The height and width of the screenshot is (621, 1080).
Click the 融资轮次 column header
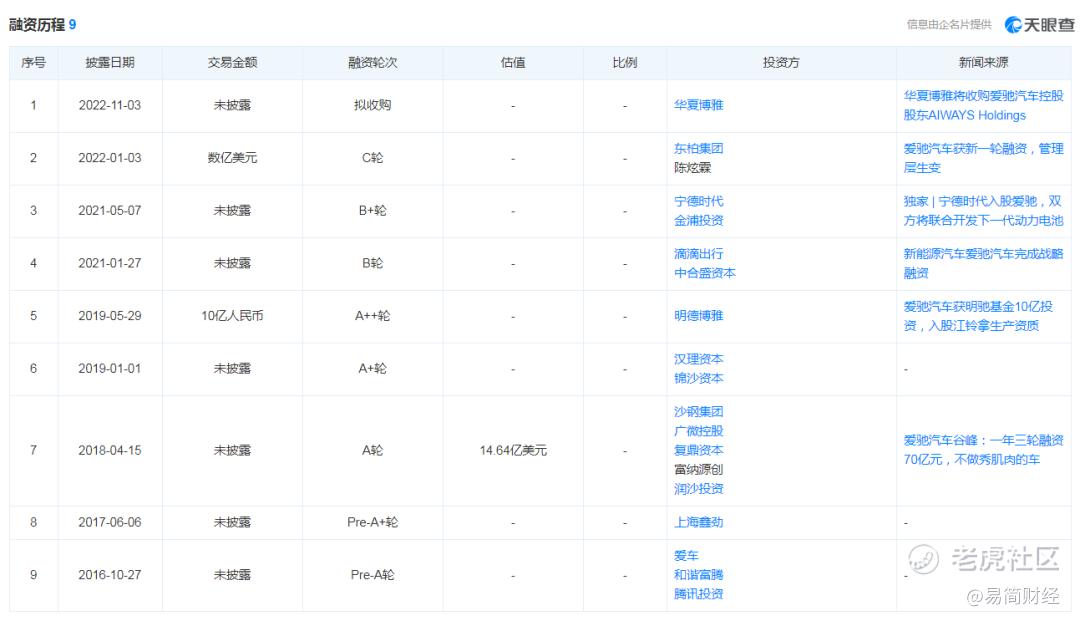pyautogui.click(x=373, y=63)
